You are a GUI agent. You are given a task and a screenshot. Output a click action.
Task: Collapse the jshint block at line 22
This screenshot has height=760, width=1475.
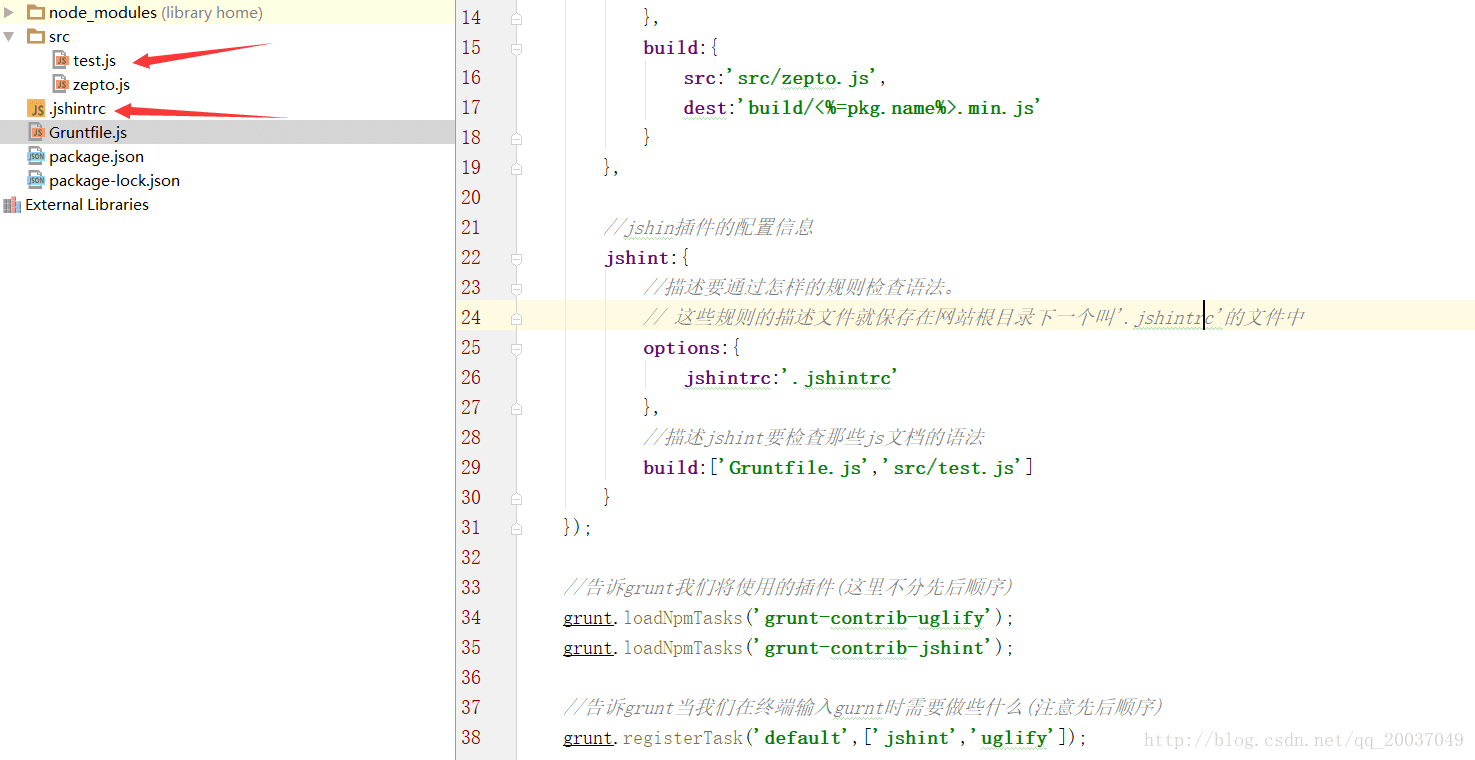(516, 258)
